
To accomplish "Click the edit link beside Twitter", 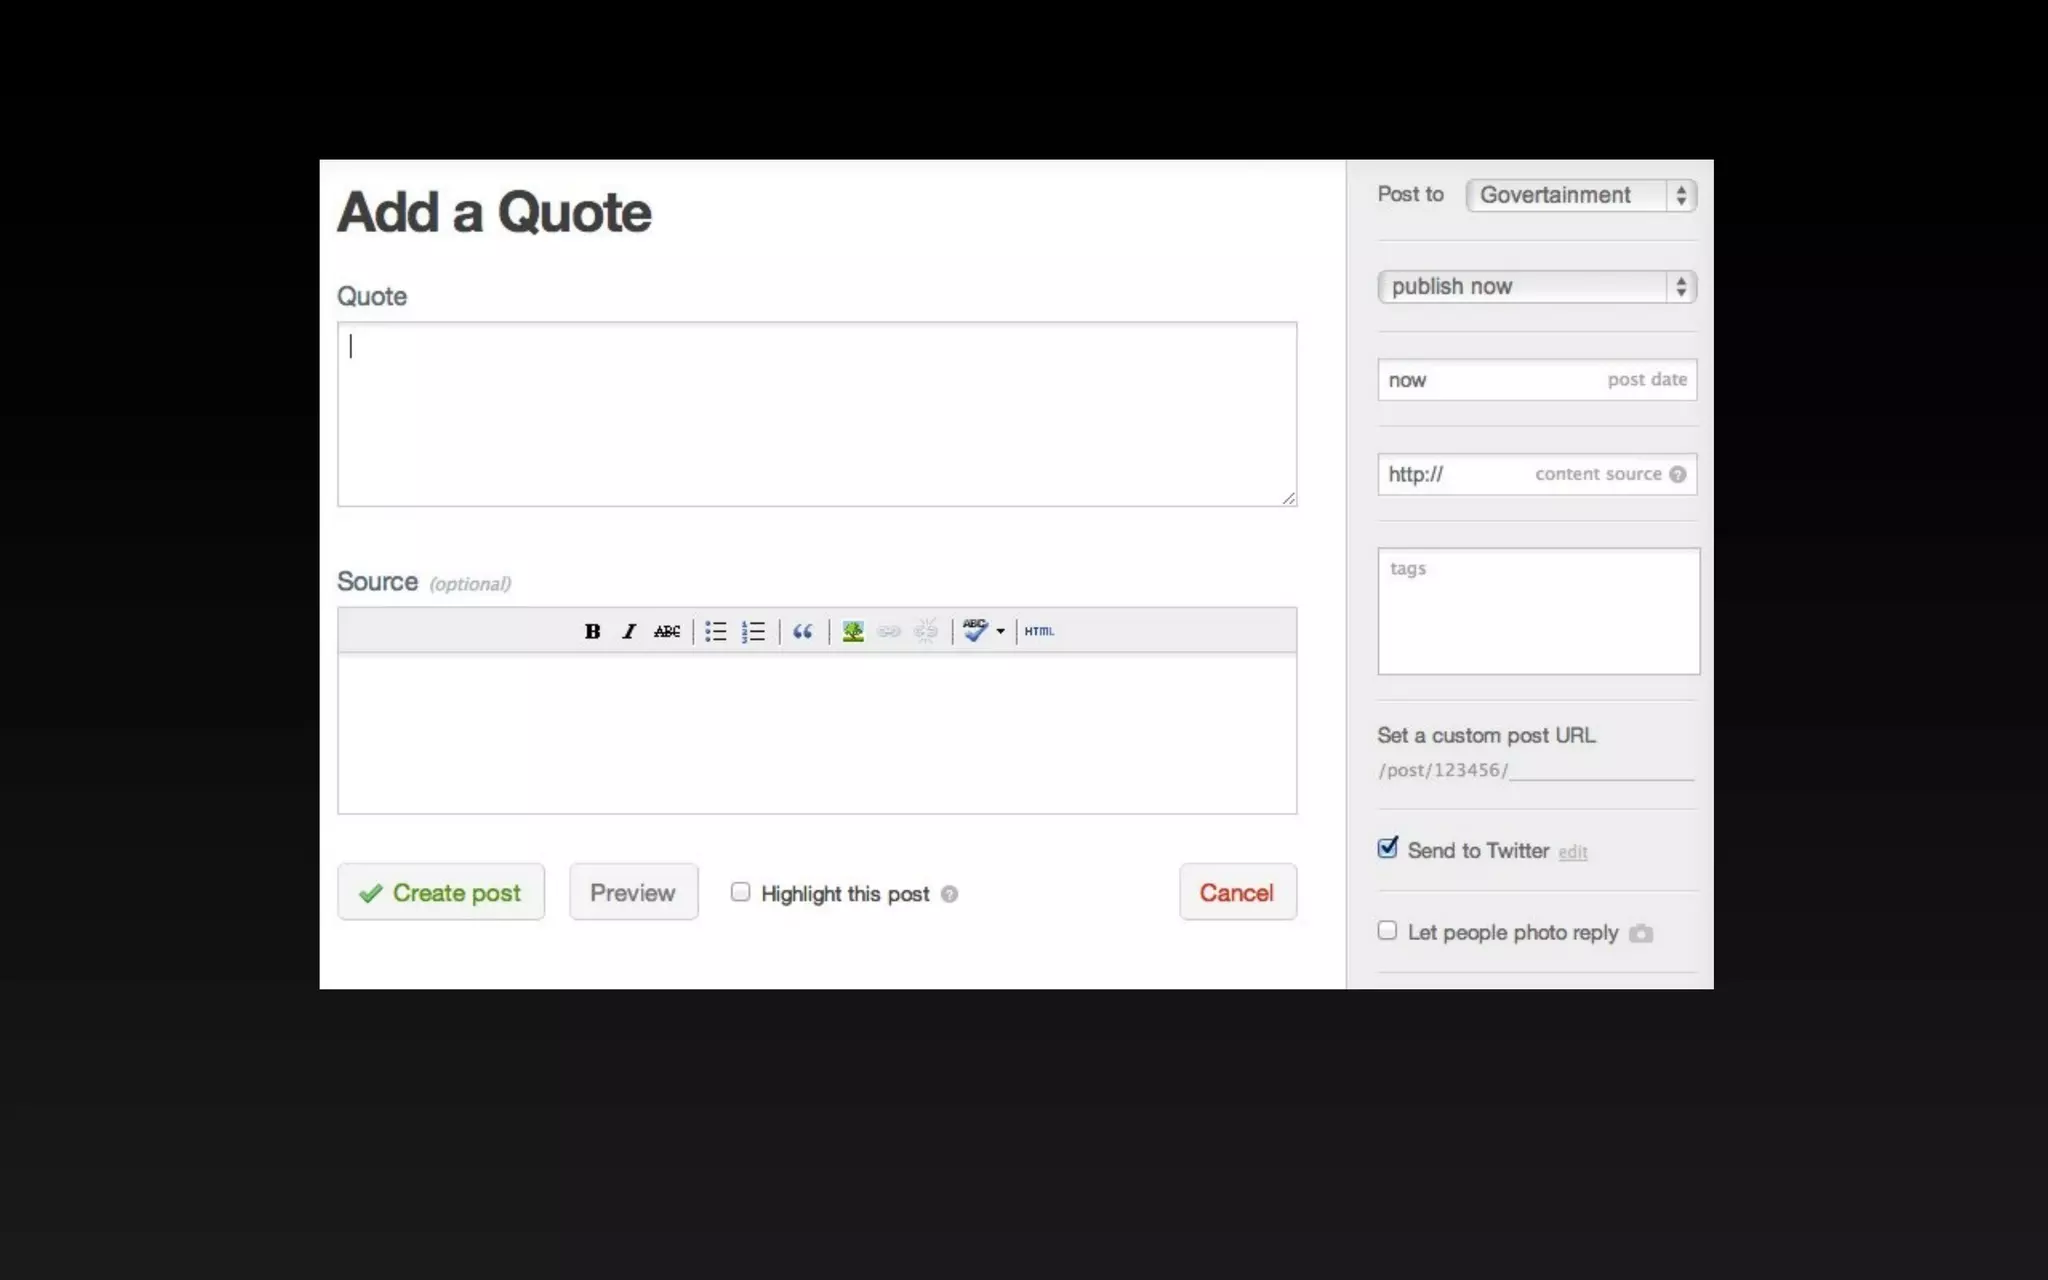I will point(1572,852).
